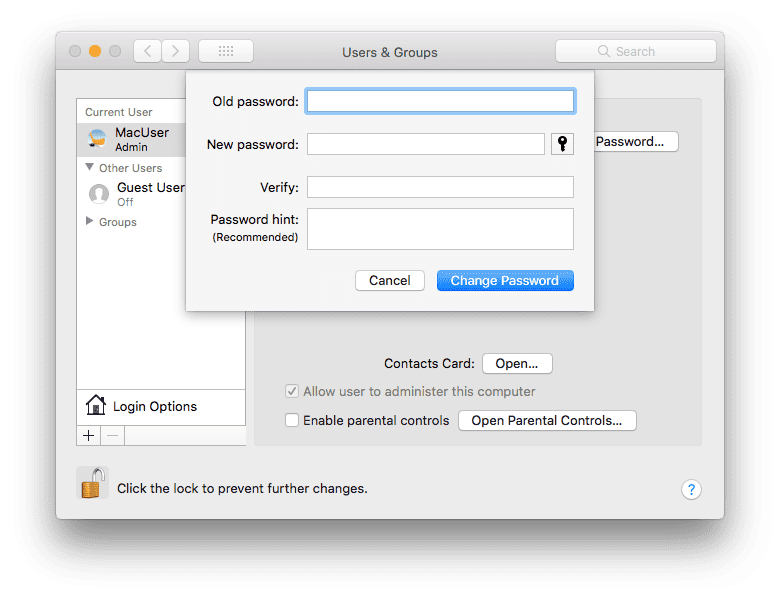Focus the Old password field
The image size is (780, 599).
440,101
